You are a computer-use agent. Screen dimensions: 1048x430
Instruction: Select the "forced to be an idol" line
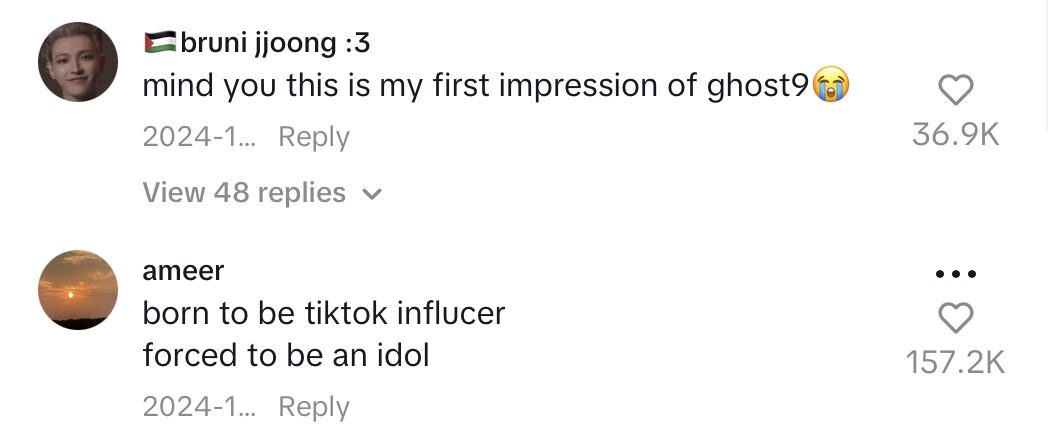(285, 355)
